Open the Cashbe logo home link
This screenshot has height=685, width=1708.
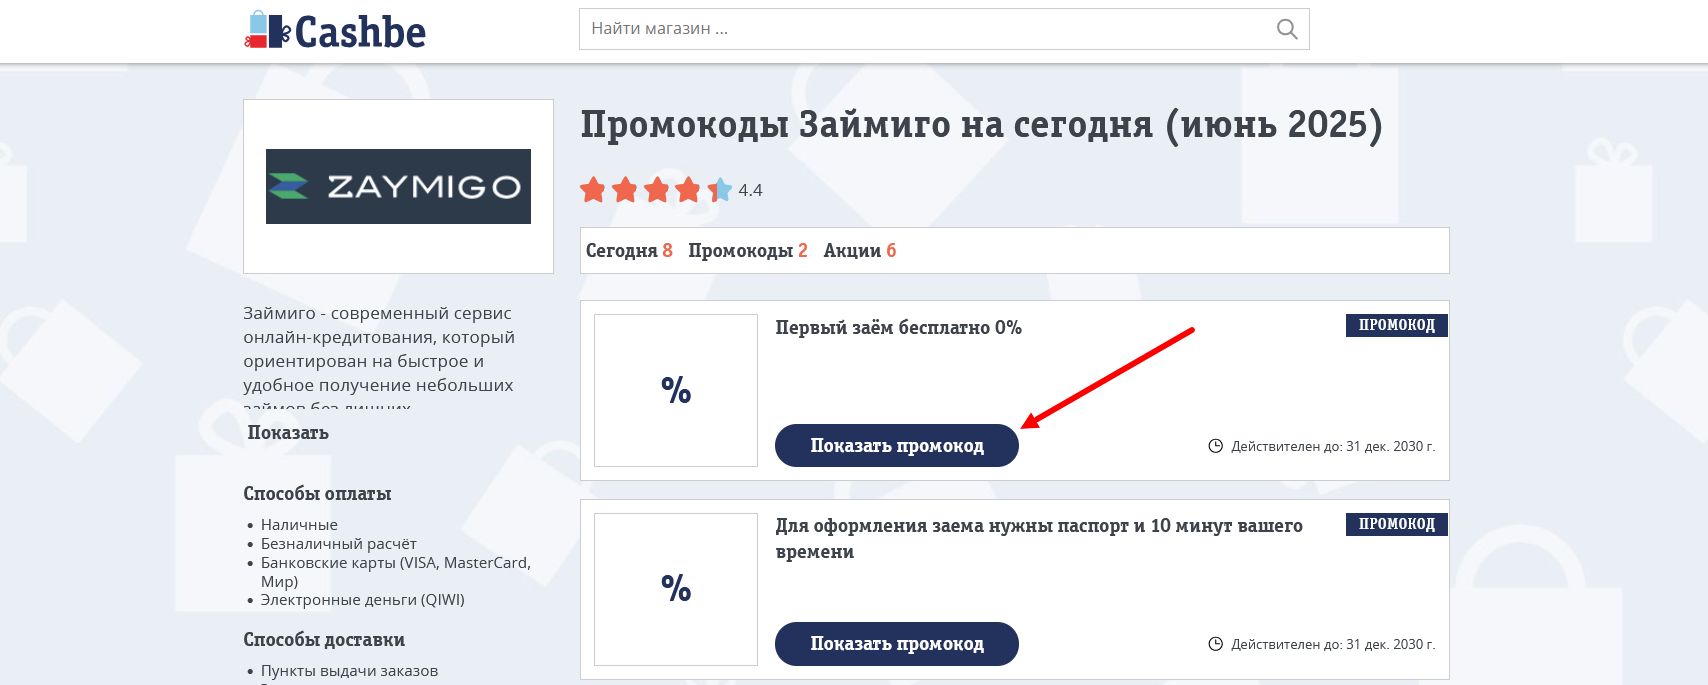coord(335,30)
